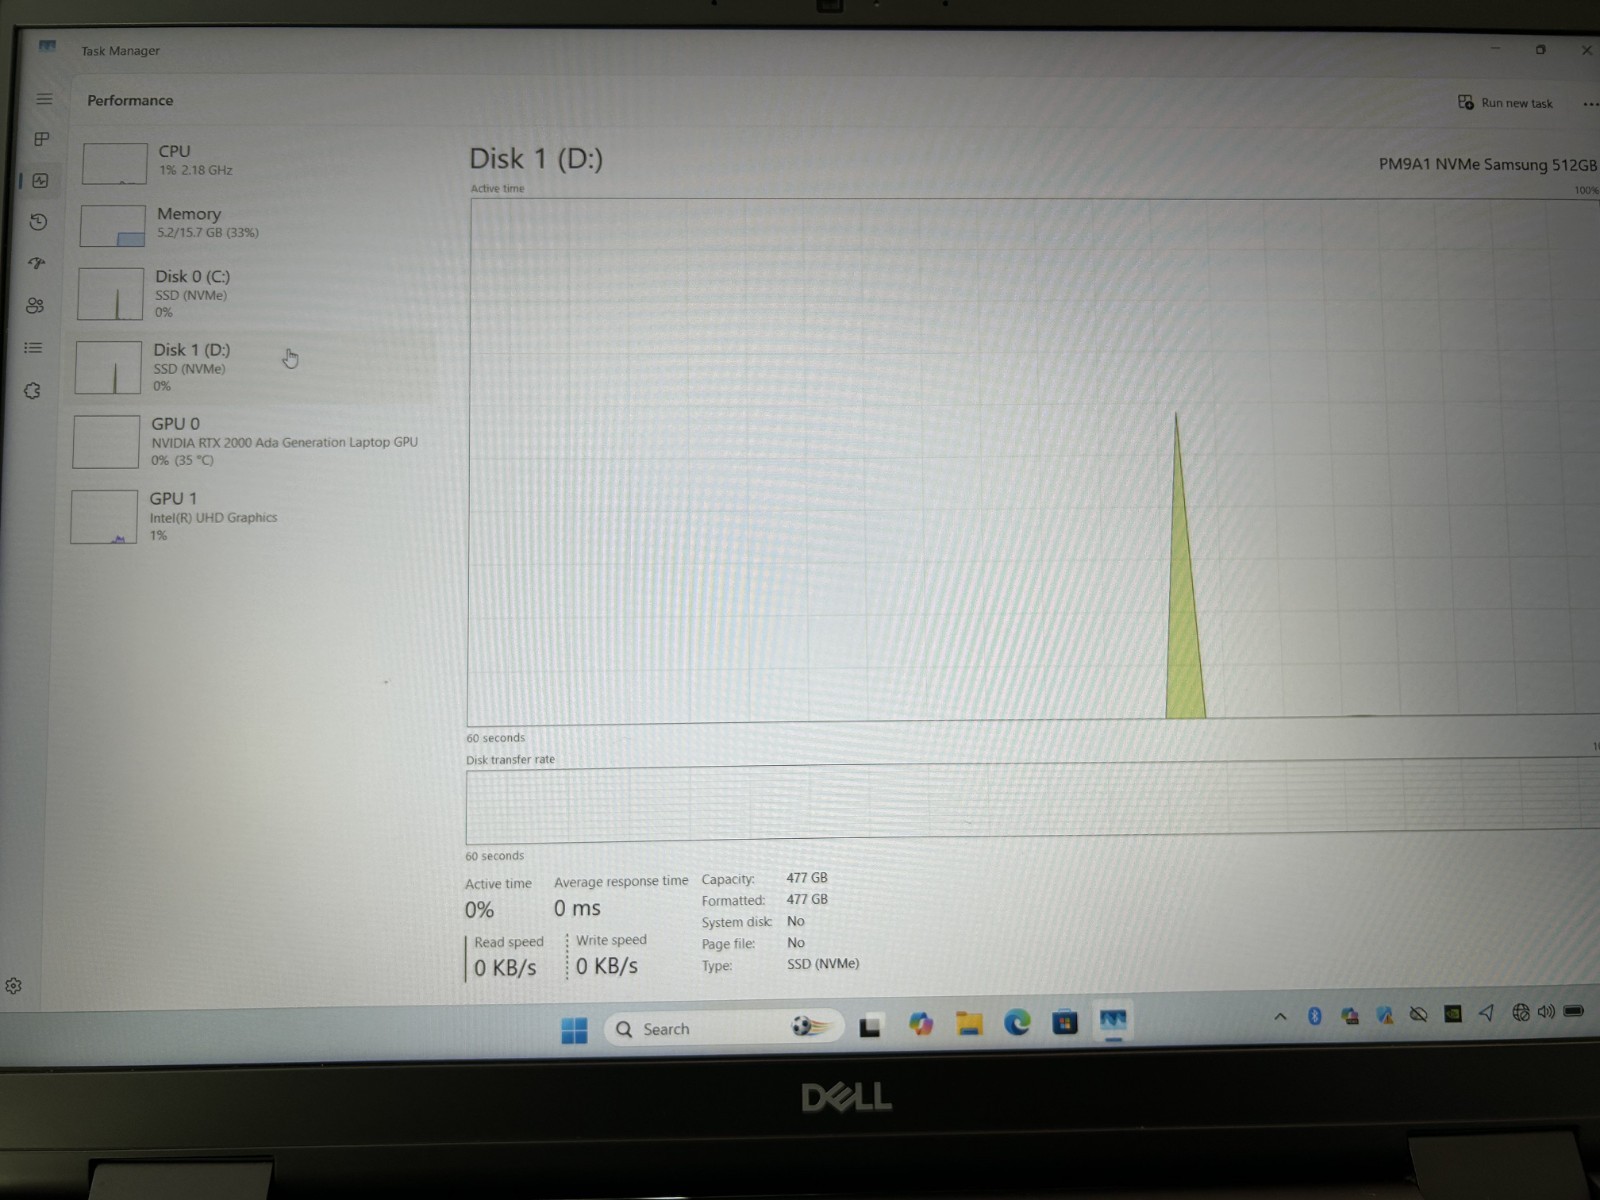Screen dimensions: 1600x1200
Task: Open File Explorer from taskbar
Action: pyautogui.click(x=969, y=1023)
